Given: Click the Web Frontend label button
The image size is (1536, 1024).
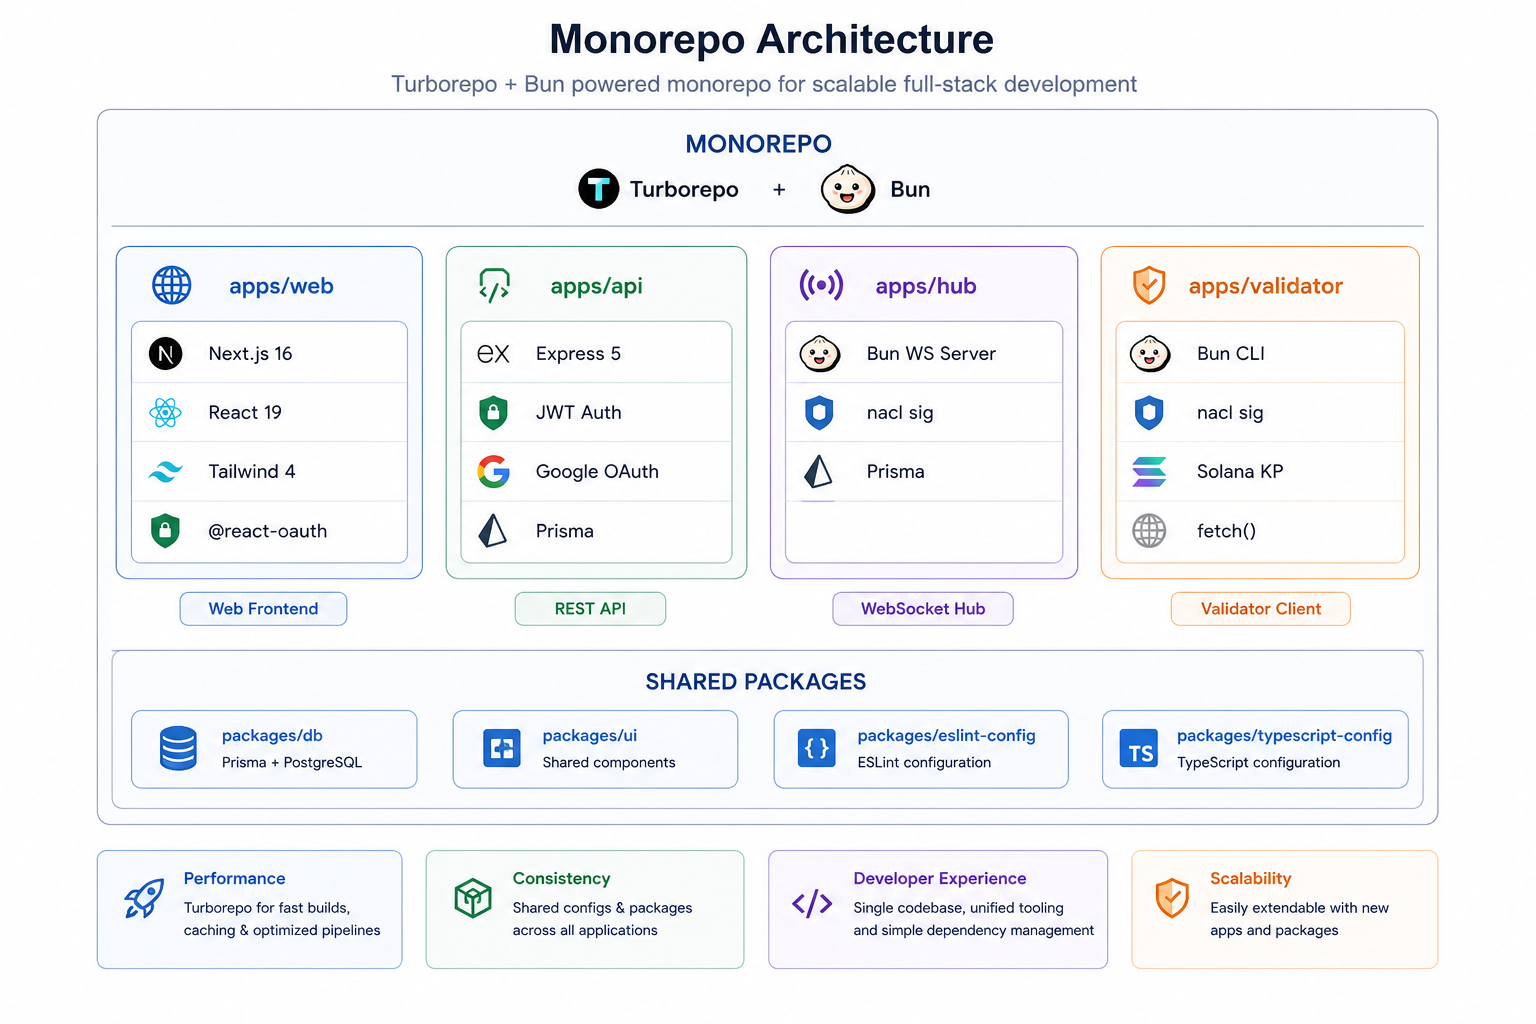Looking at the screenshot, I should click(x=263, y=609).
